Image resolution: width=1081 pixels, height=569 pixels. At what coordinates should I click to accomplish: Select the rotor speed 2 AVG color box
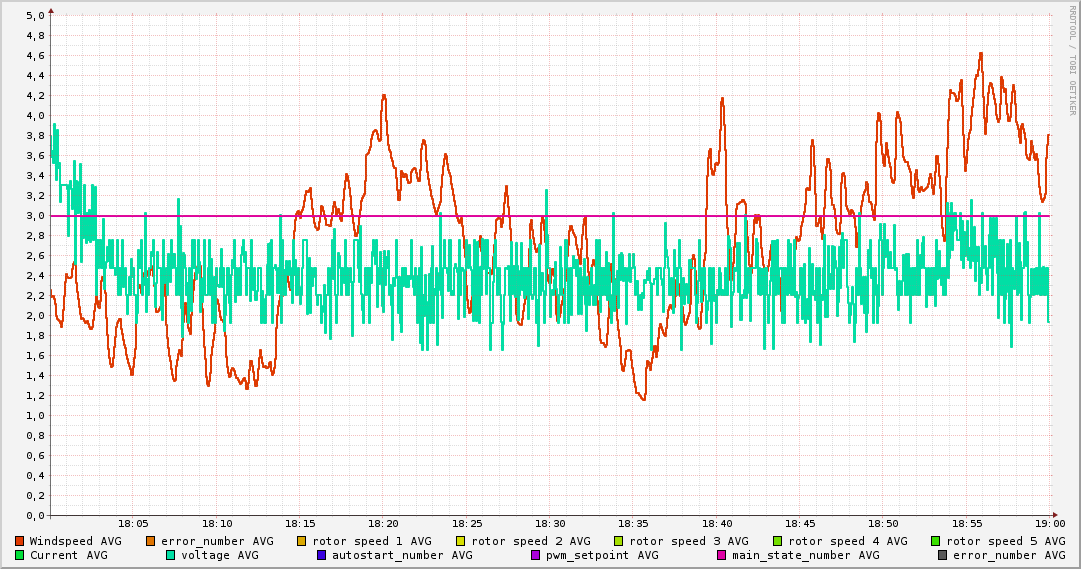460,541
